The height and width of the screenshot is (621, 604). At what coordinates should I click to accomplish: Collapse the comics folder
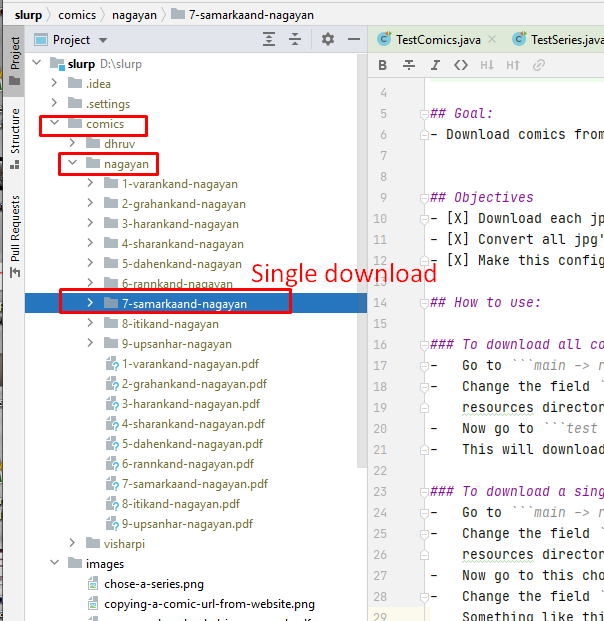(54, 123)
